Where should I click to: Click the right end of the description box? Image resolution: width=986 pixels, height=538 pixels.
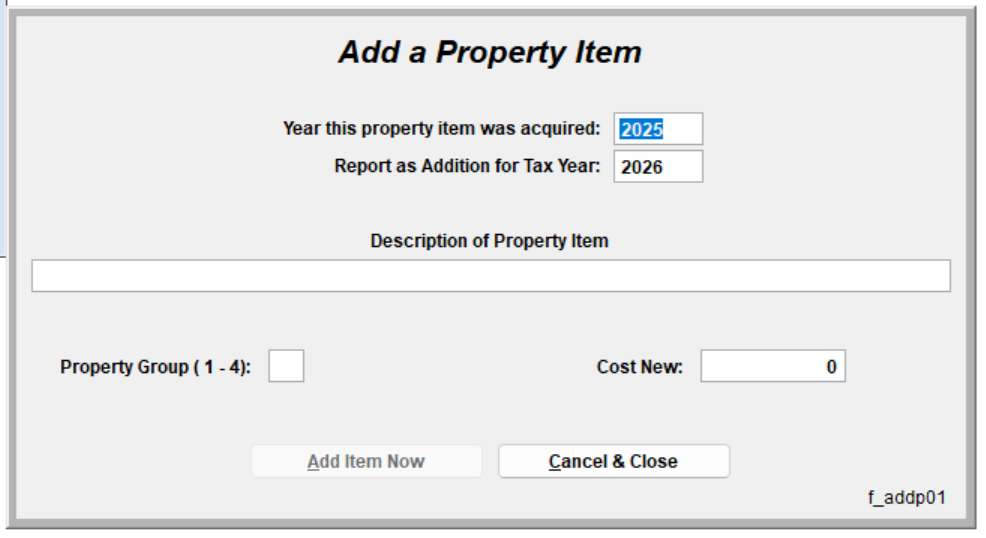coord(940,276)
